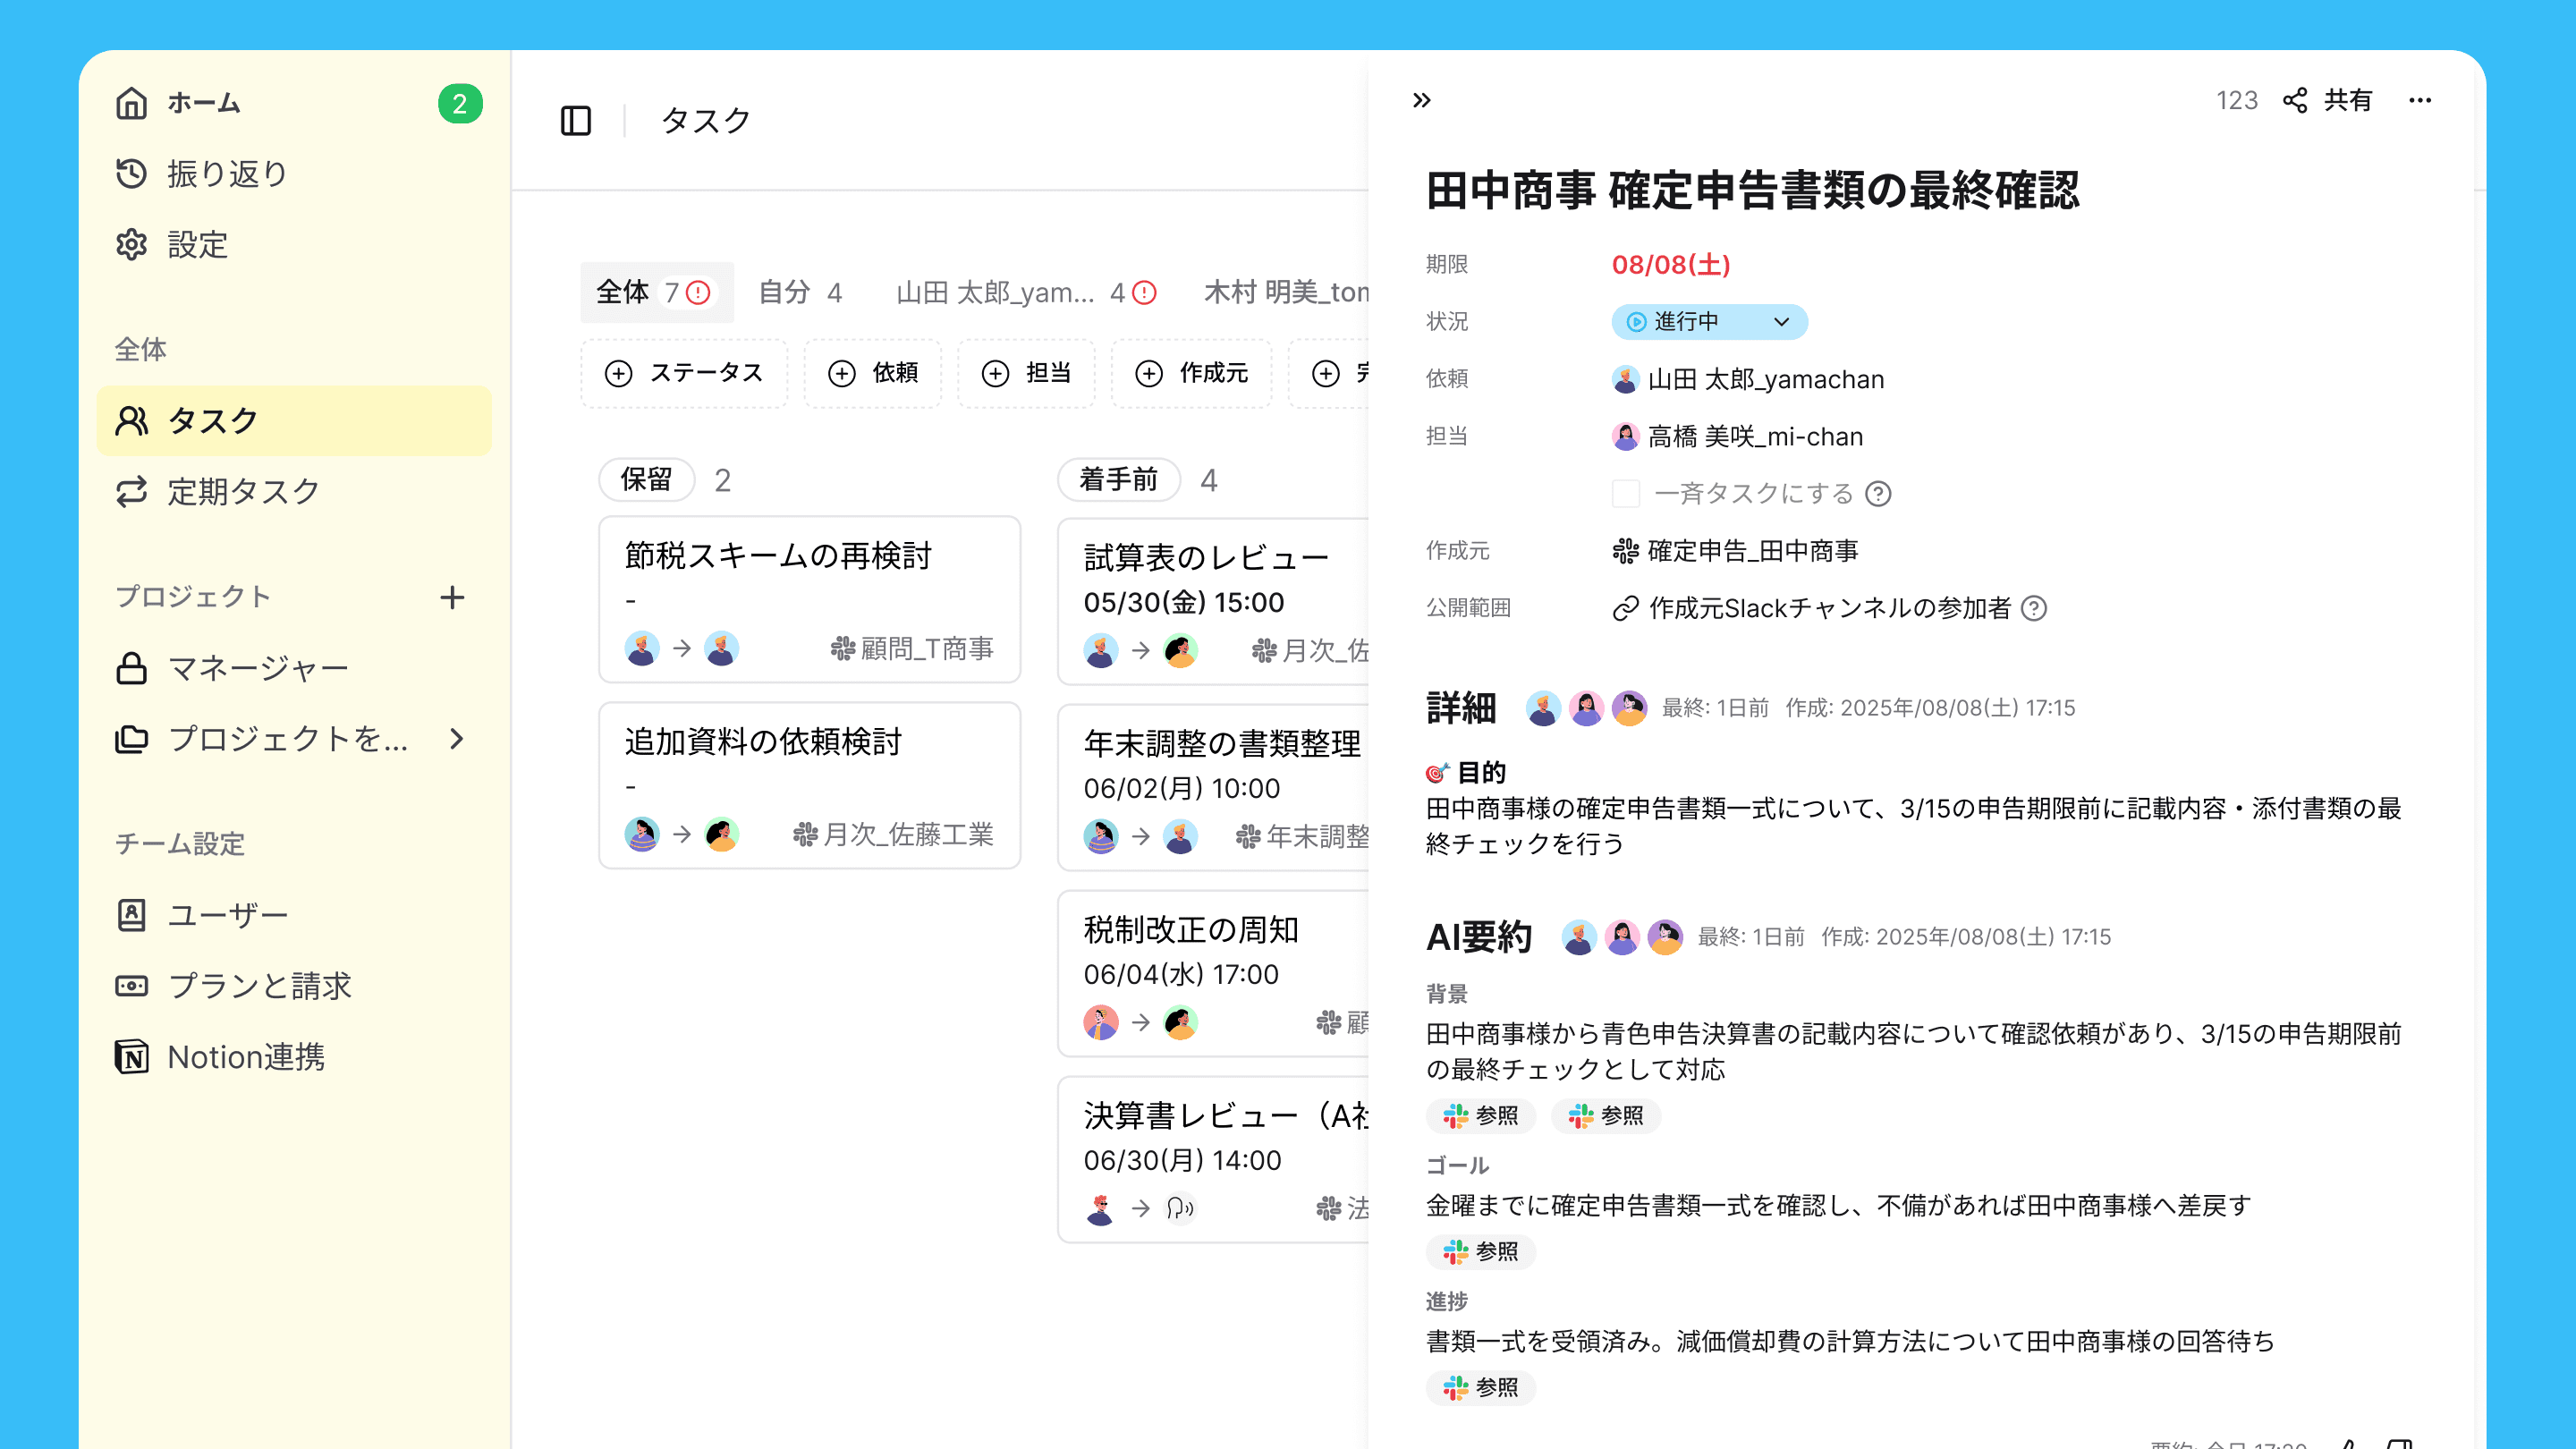Switch to the 自分 tab

[x=799, y=292]
